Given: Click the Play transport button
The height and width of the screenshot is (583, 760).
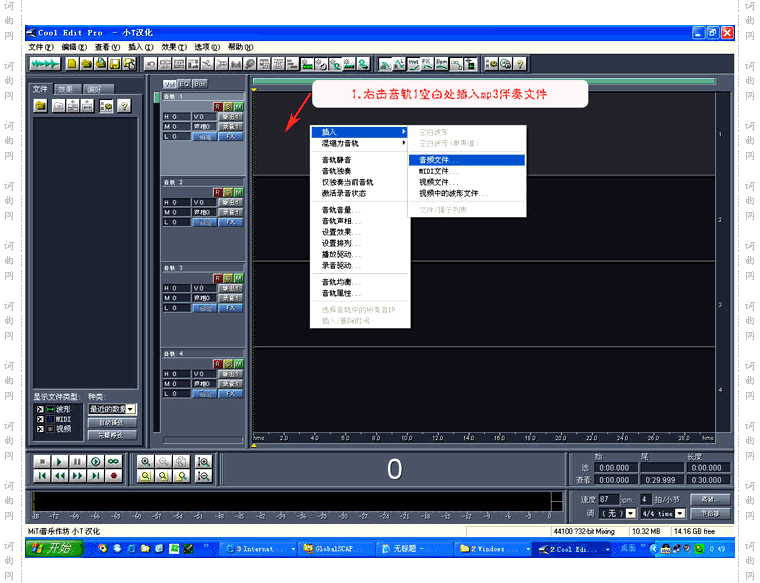Looking at the screenshot, I should click(59, 462).
